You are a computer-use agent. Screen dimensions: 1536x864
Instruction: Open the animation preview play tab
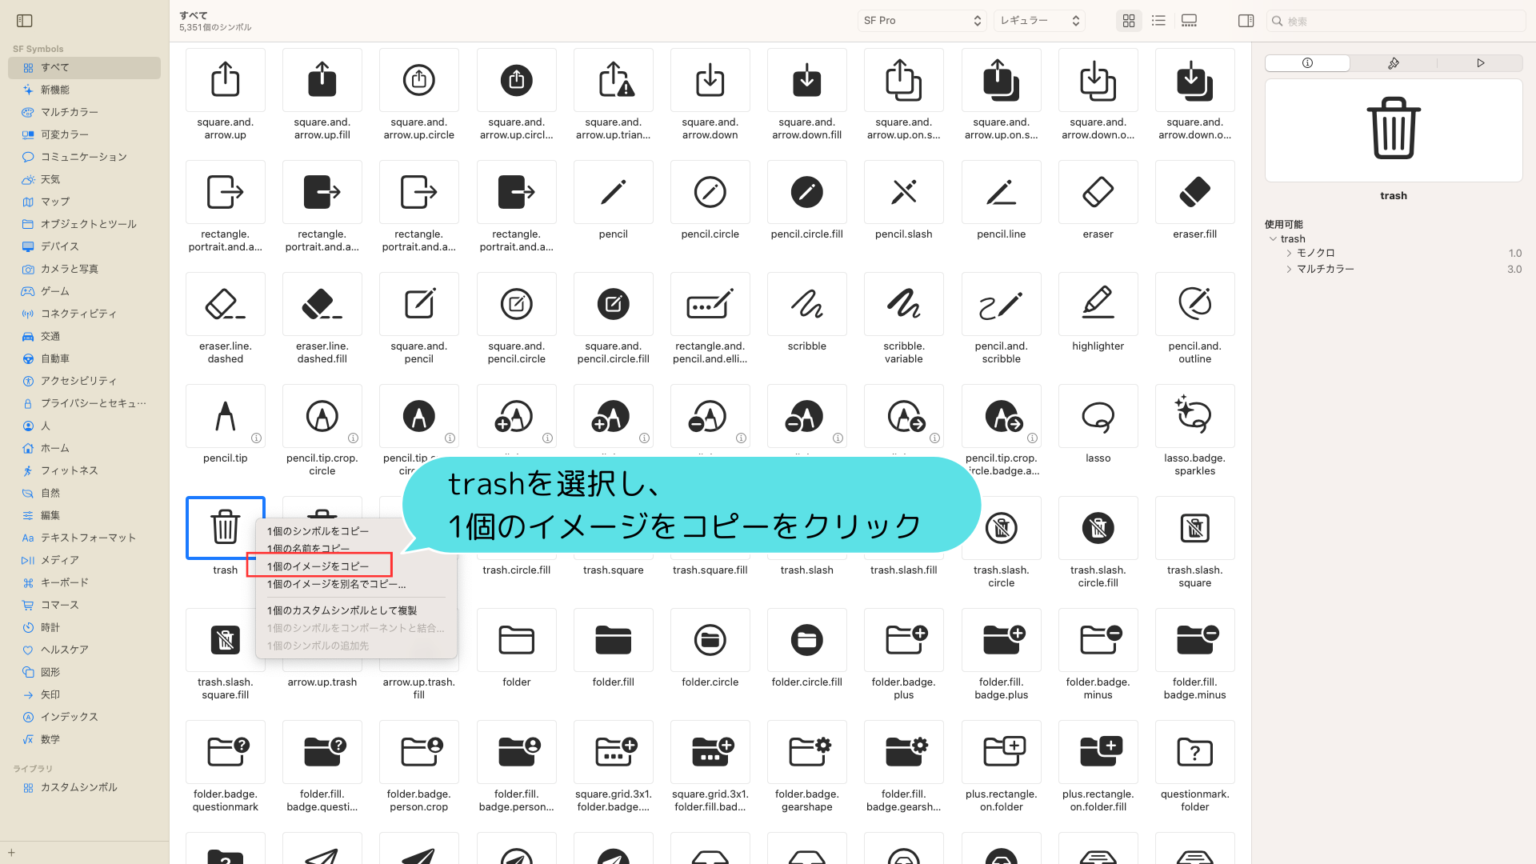coord(1480,62)
